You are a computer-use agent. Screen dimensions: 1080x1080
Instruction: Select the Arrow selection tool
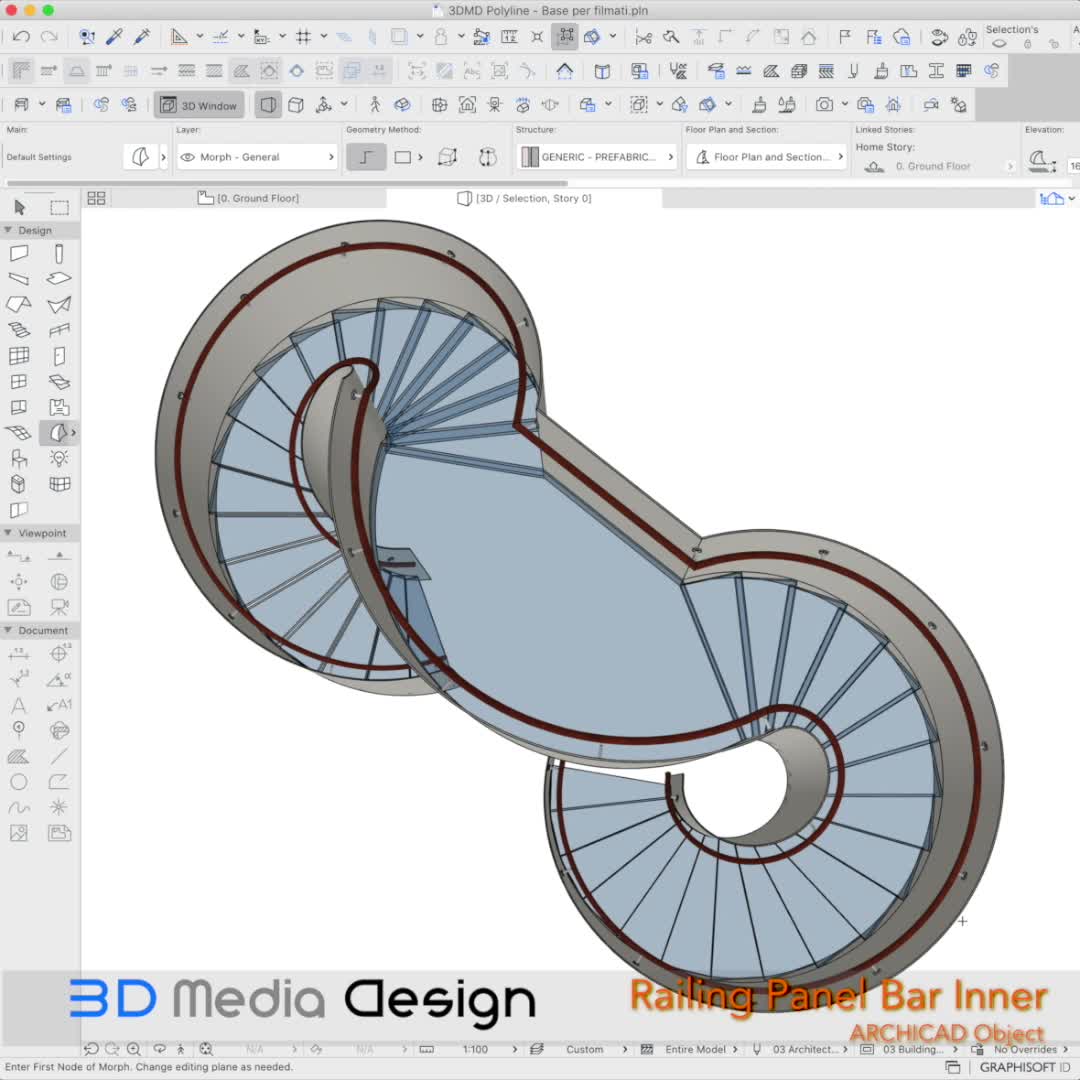(19, 207)
